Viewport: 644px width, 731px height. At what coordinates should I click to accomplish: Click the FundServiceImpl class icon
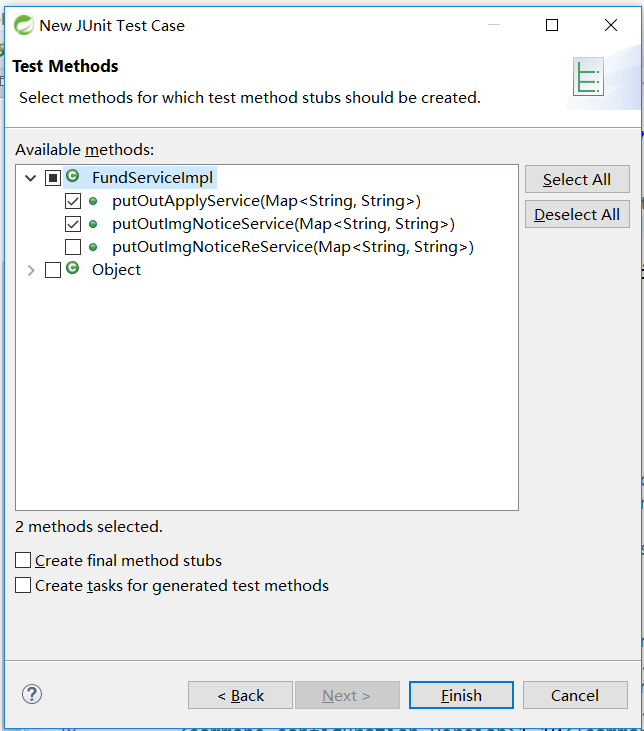73,177
